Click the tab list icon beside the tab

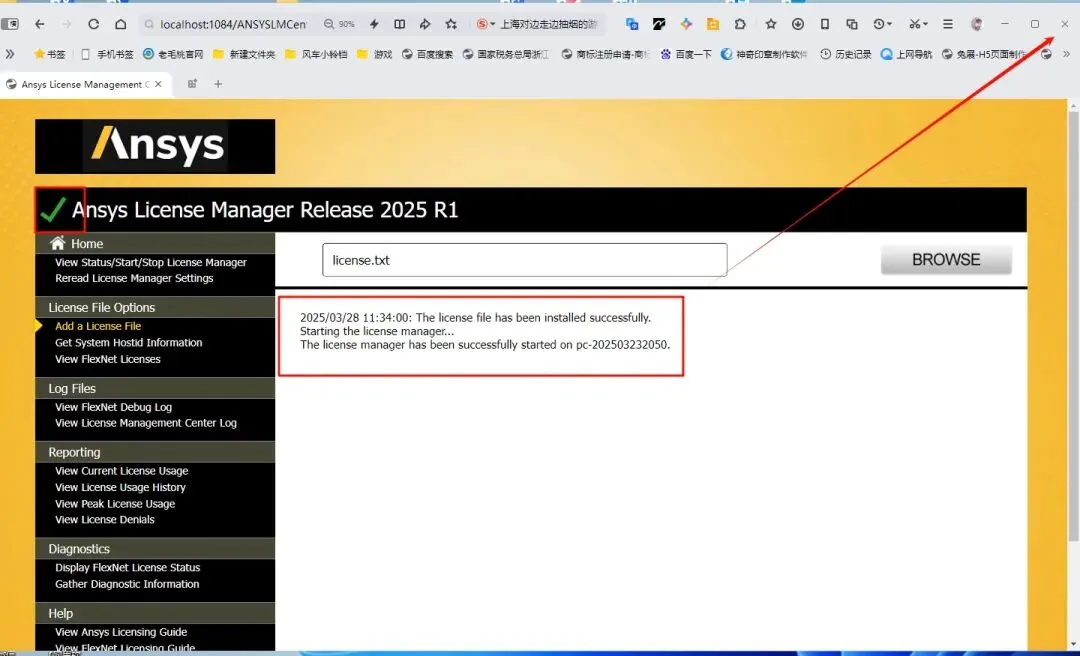pos(192,84)
